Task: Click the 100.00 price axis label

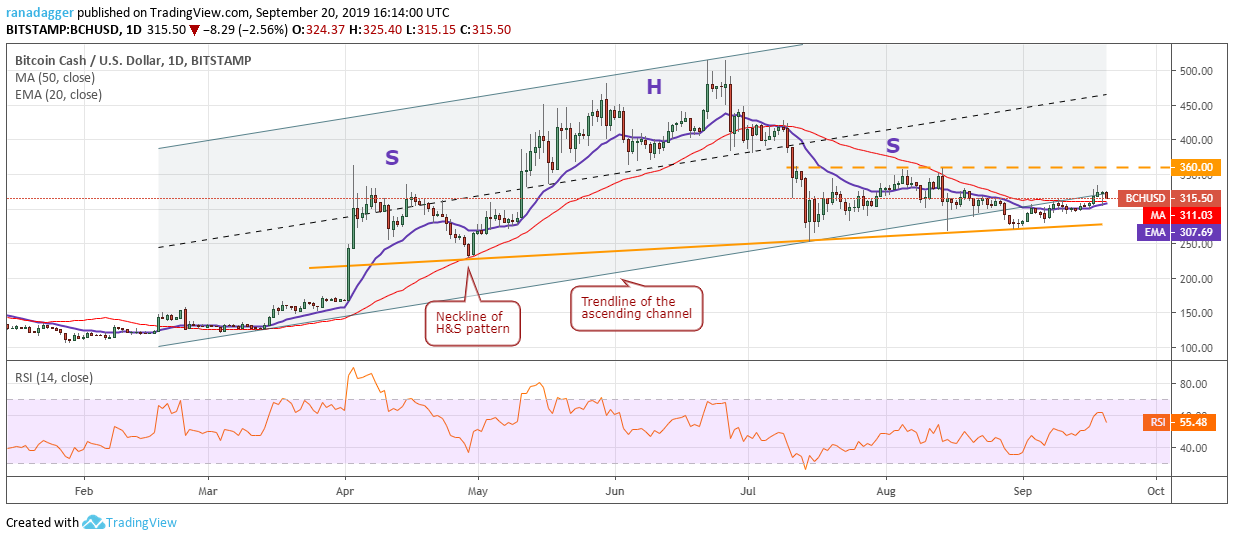Action: click(x=1196, y=348)
